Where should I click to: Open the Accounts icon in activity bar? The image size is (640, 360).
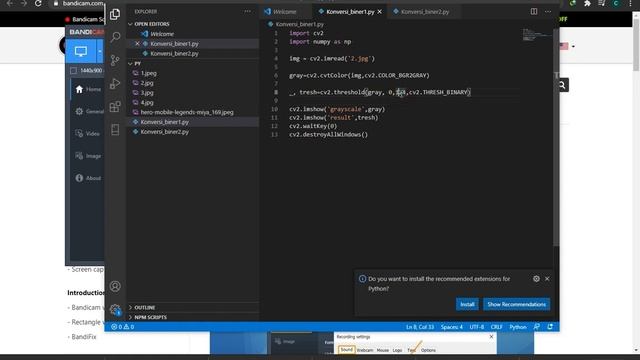click(x=115, y=286)
